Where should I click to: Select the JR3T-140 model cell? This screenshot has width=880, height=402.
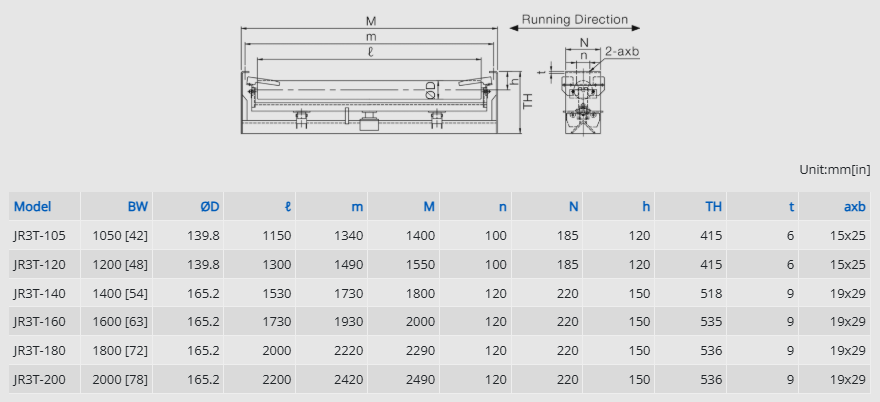[39, 294]
